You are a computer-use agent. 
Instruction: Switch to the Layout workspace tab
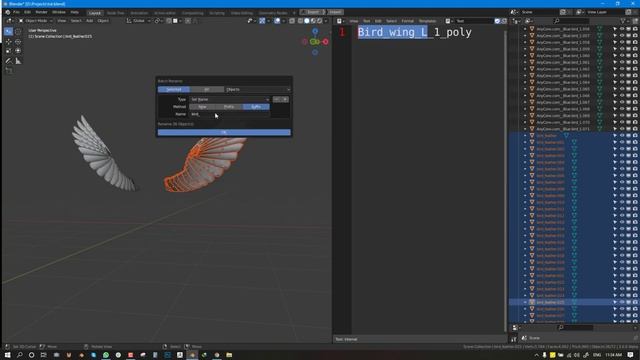point(95,13)
